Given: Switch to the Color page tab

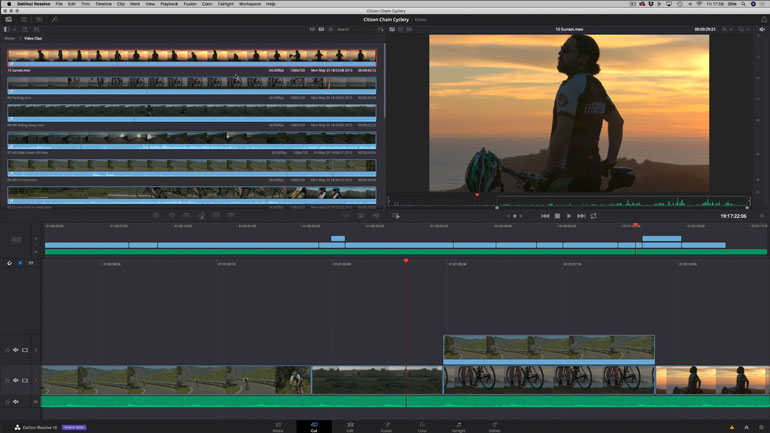Looking at the screenshot, I should coord(422,427).
